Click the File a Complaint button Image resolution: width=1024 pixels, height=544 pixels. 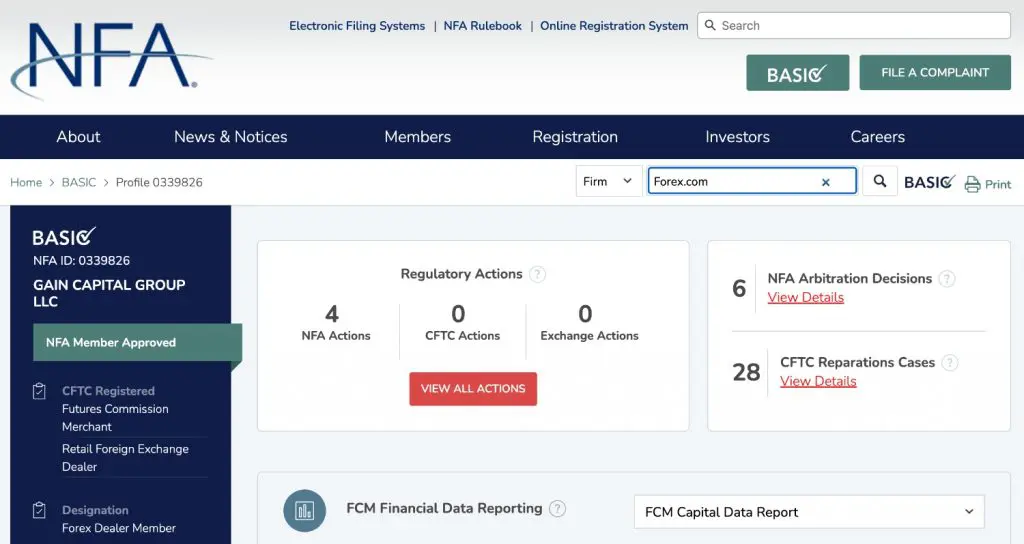click(935, 72)
